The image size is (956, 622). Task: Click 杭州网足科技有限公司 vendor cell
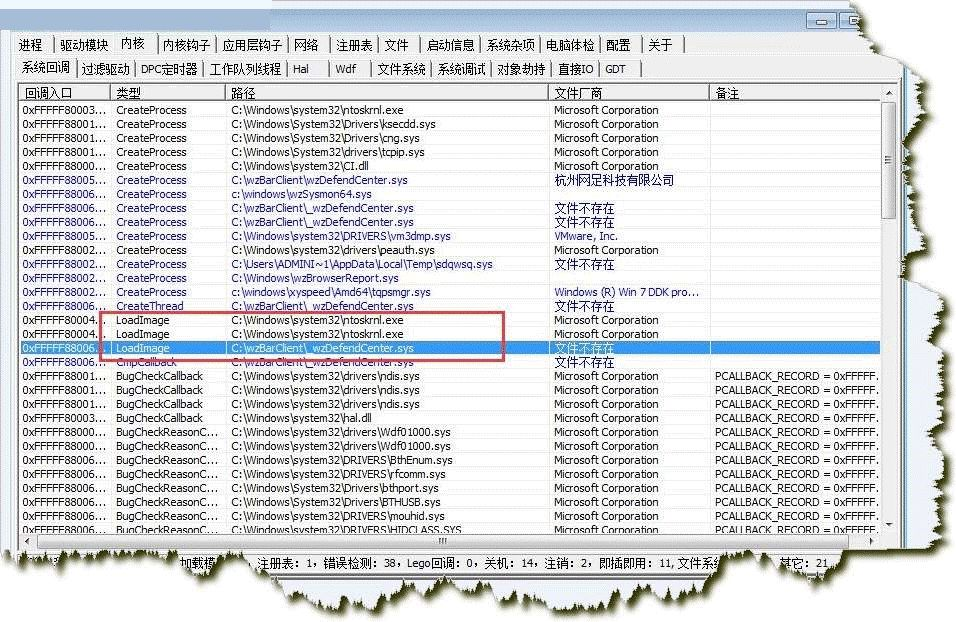click(x=614, y=181)
